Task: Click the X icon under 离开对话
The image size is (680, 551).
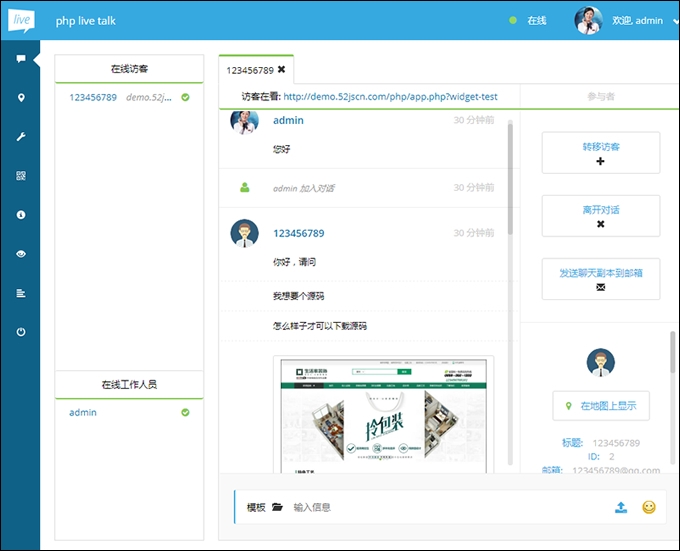Action: click(x=600, y=224)
